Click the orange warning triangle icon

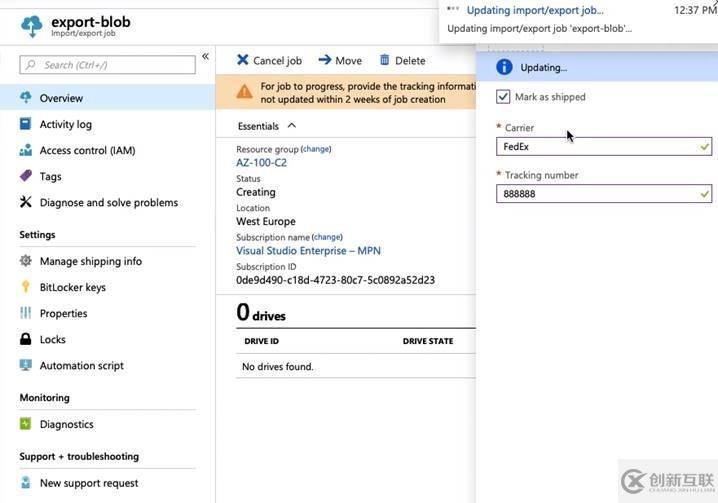(x=245, y=92)
